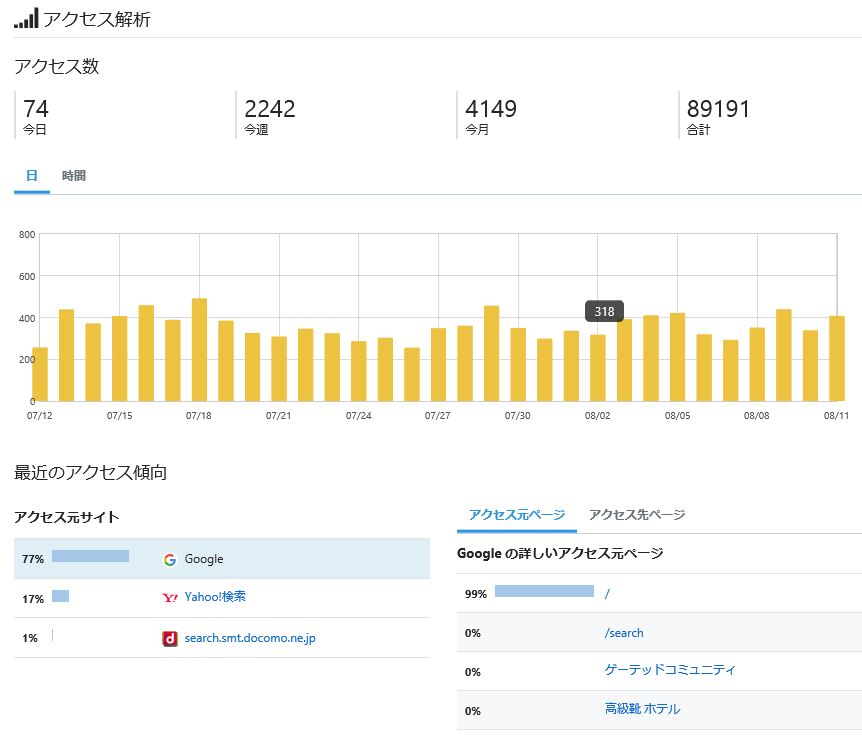Click the 77% value in Google row
This screenshot has height=747, width=862.
[x=33, y=560]
